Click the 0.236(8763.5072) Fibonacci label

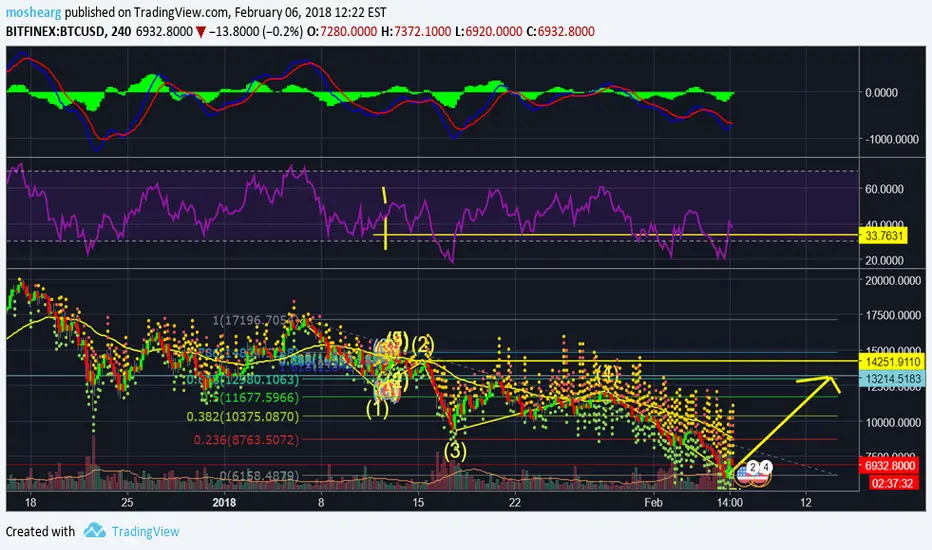click(246, 440)
